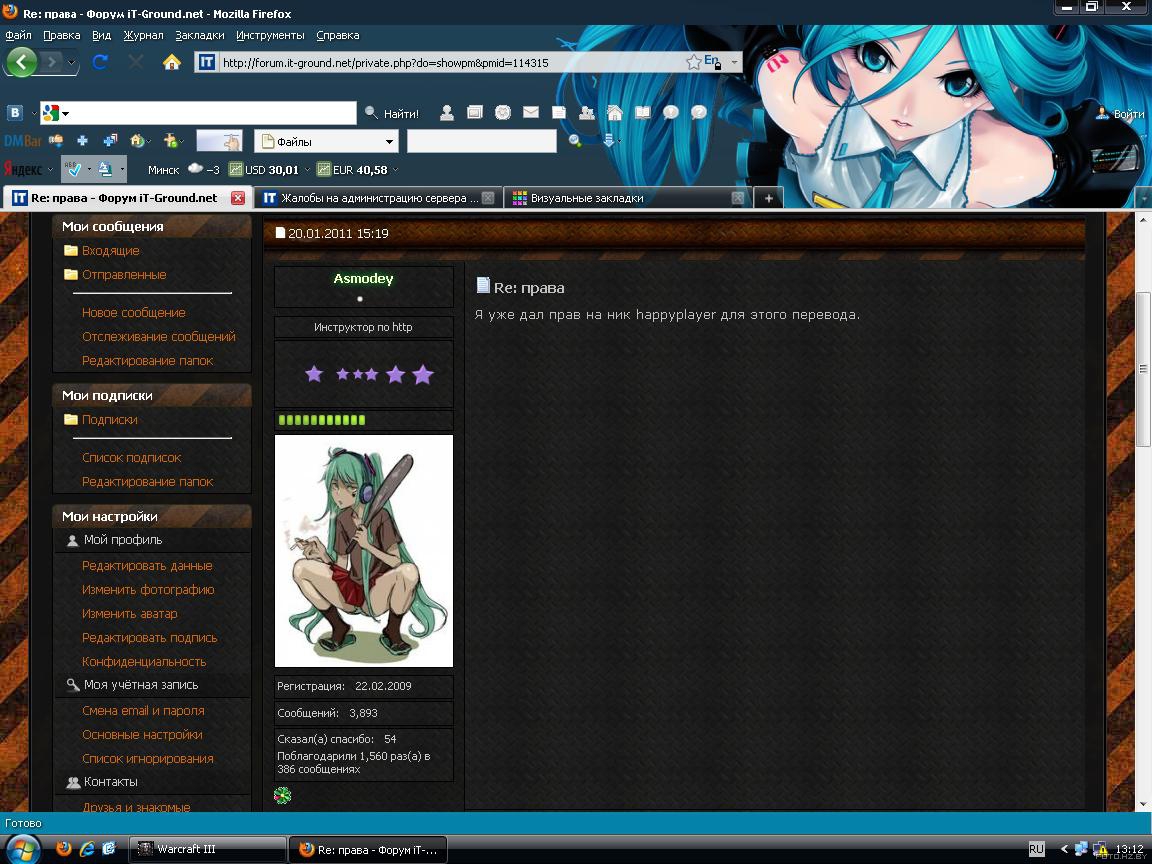Open the Журнал menu
The height and width of the screenshot is (864, 1152).
point(143,35)
